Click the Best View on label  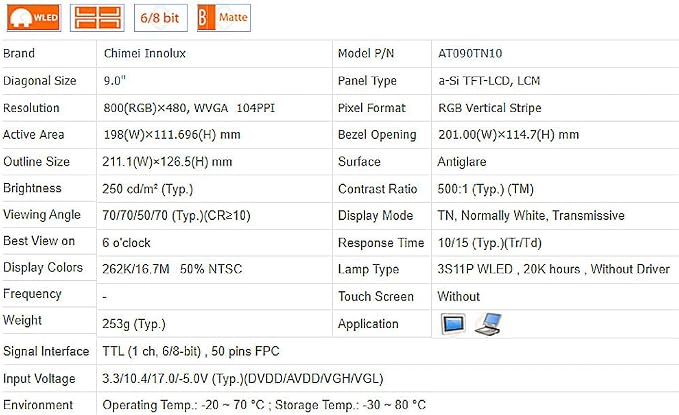39,241
